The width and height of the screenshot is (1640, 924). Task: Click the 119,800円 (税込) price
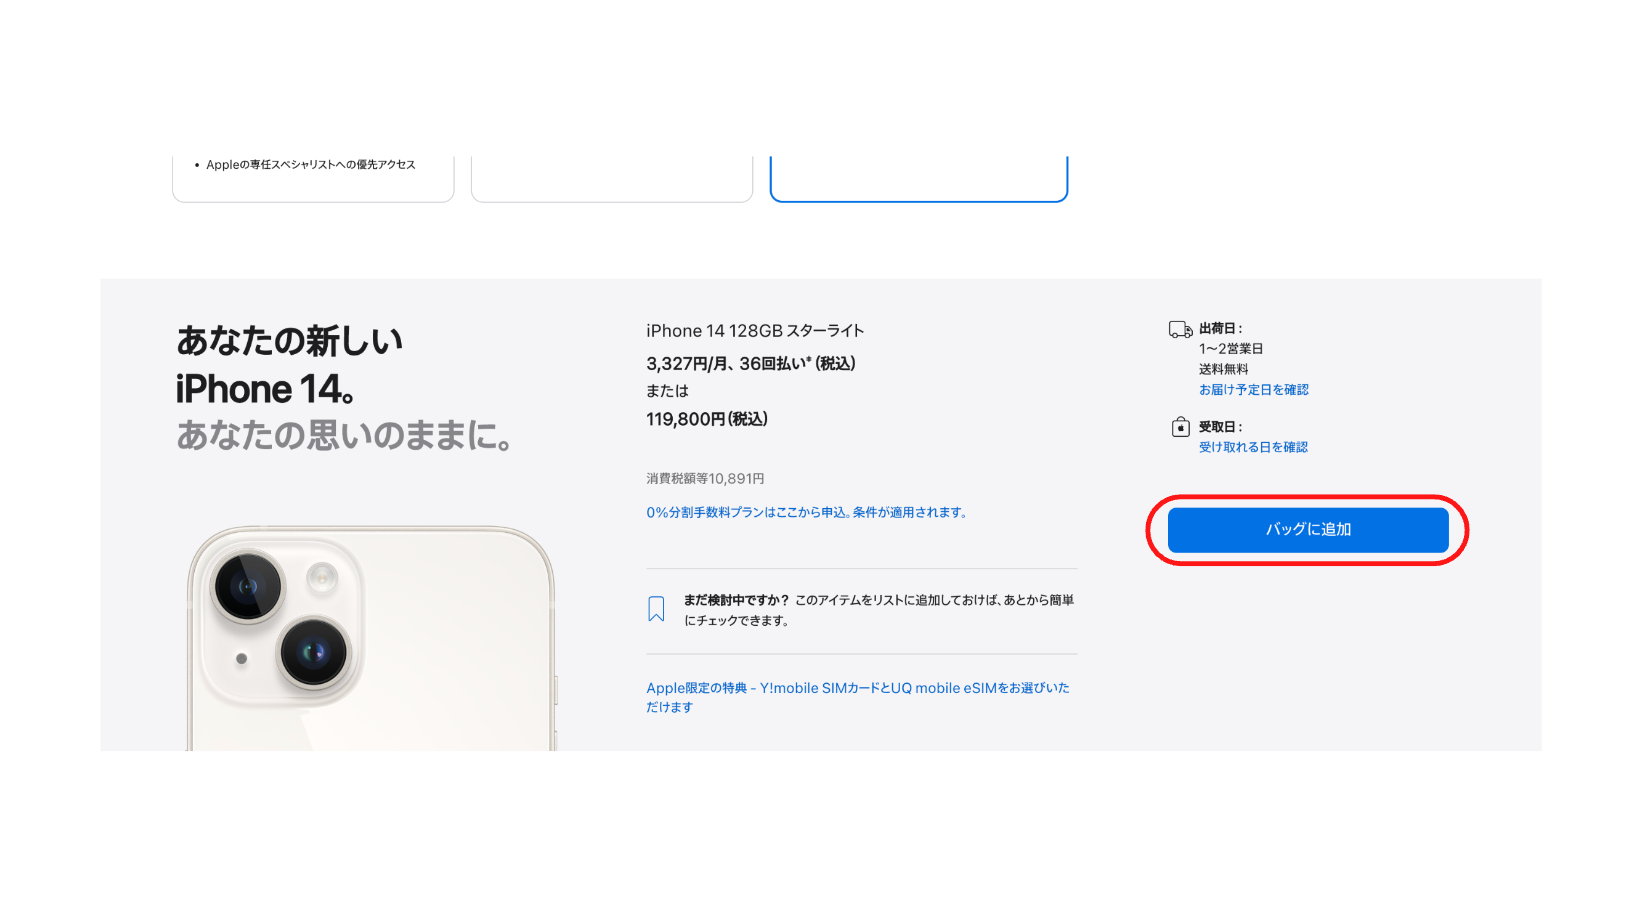pyautogui.click(x=707, y=419)
